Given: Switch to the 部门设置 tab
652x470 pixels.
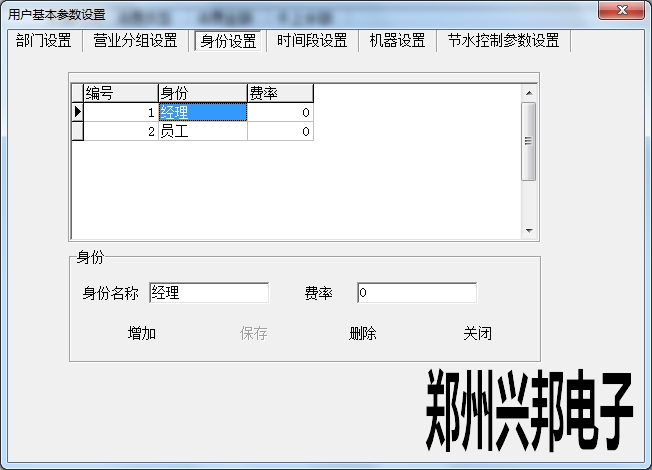Looking at the screenshot, I should pyautogui.click(x=43, y=41).
